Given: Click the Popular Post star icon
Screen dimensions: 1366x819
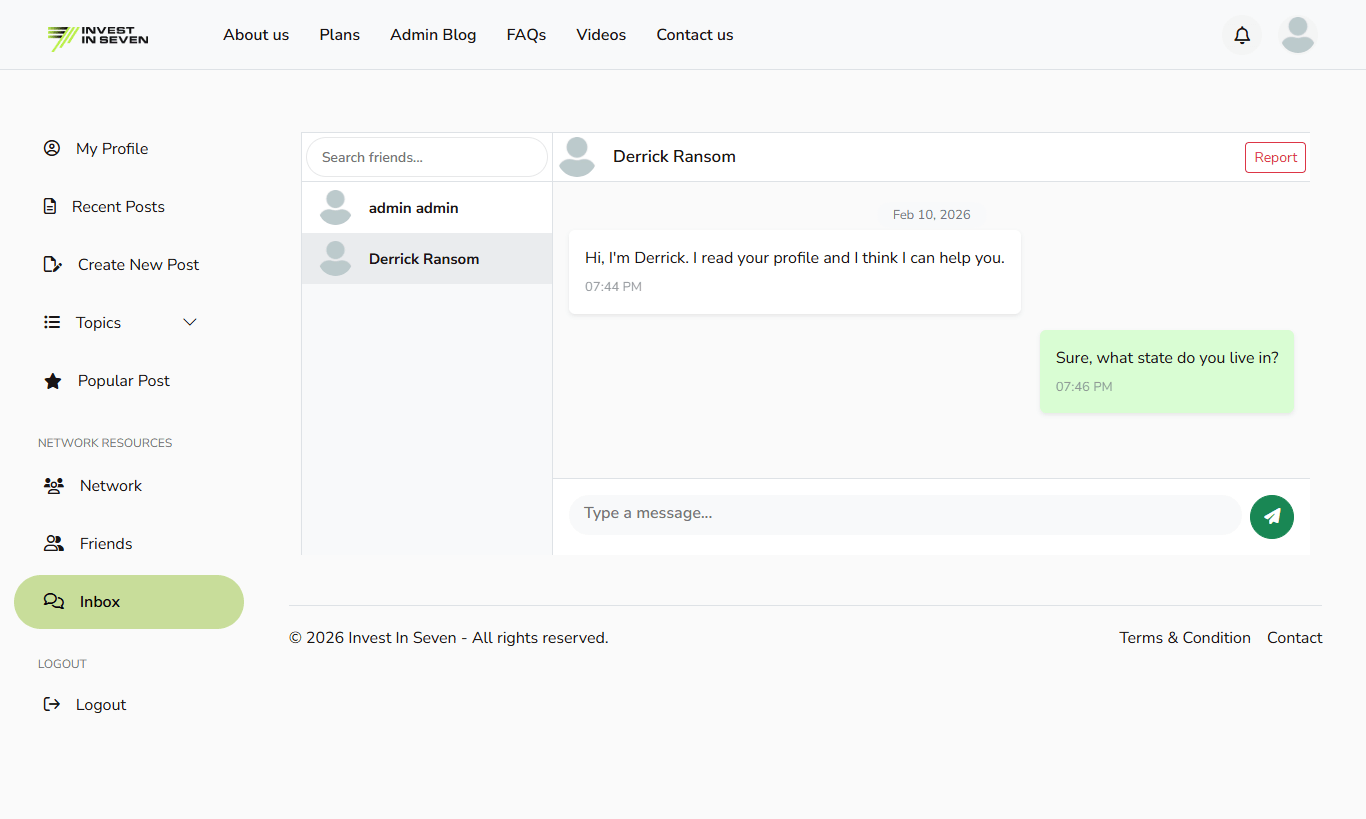Looking at the screenshot, I should pos(53,381).
